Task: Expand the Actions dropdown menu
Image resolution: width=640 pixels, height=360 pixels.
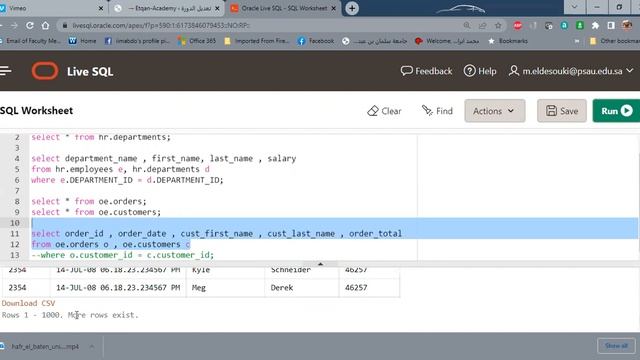Action: (x=495, y=111)
